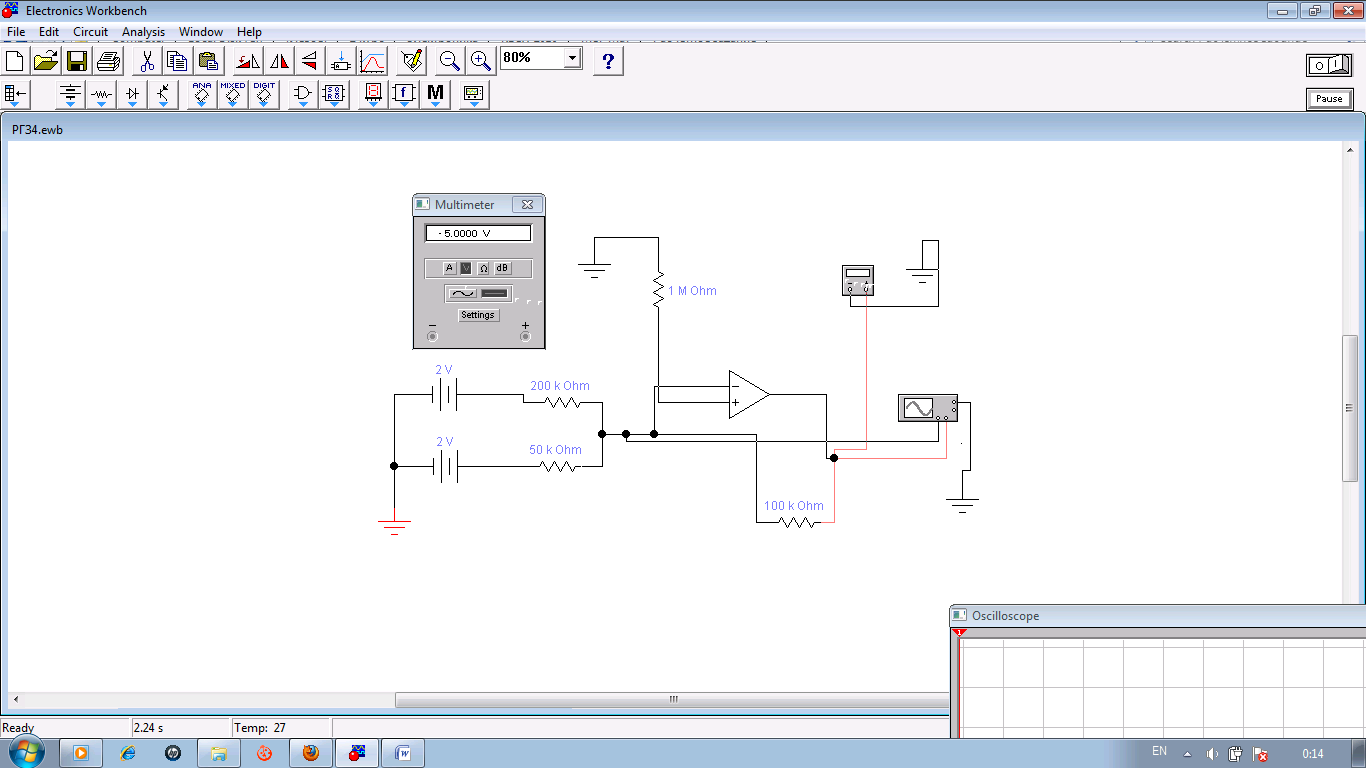Image resolution: width=1366 pixels, height=768 pixels.
Task: Open the Help menu
Action: coord(249,32)
